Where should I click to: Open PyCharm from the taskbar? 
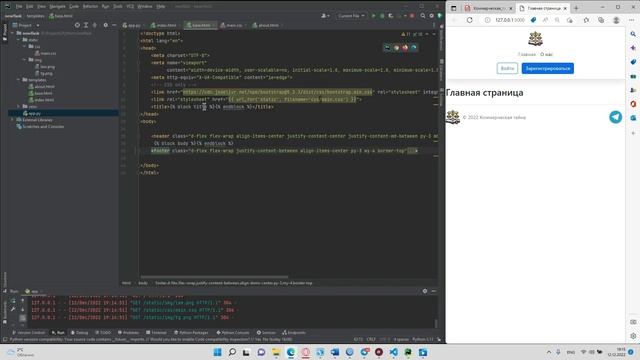click(x=408, y=352)
